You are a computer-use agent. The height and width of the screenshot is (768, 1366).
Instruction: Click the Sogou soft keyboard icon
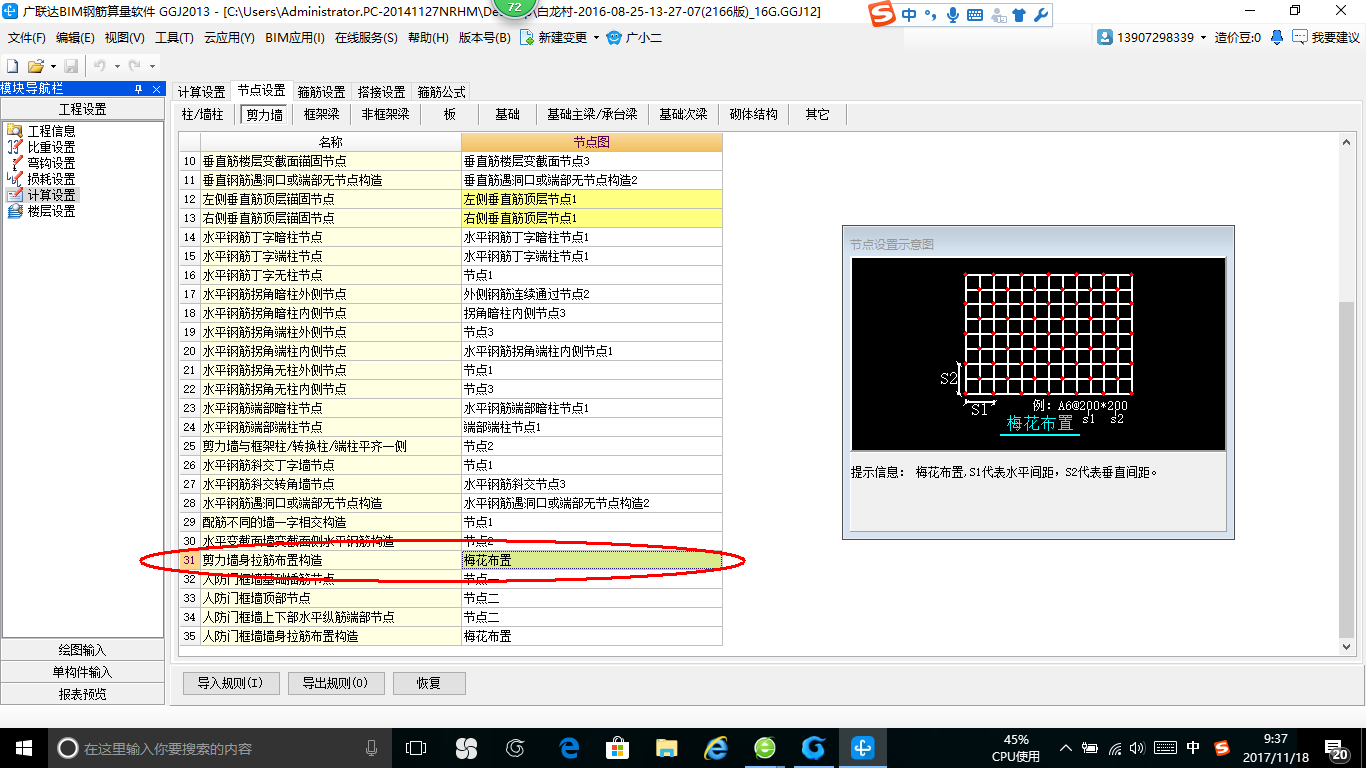click(974, 15)
